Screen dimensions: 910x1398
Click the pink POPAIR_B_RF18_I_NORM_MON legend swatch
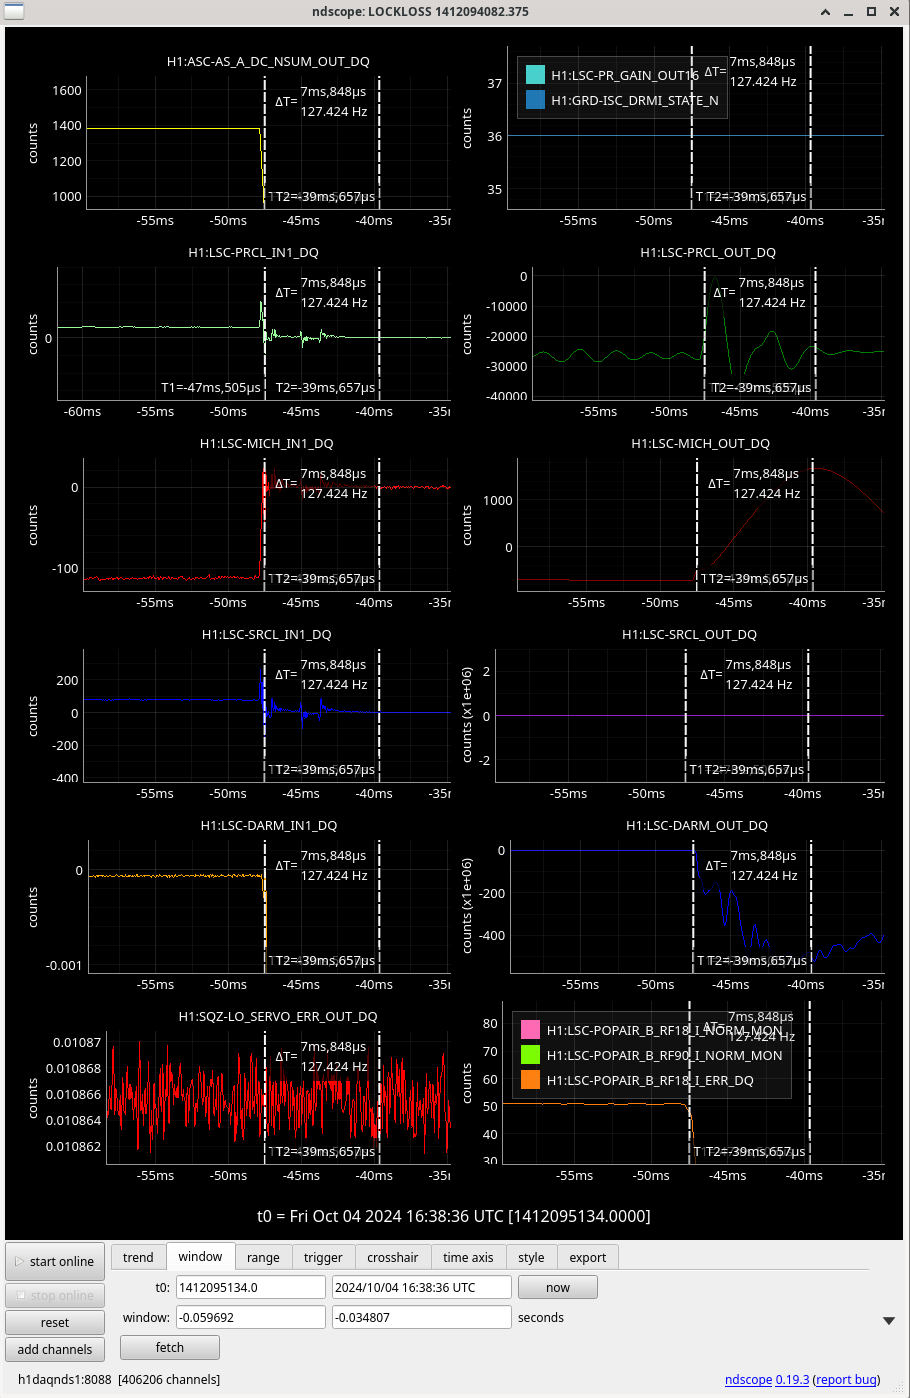pos(530,1030)
